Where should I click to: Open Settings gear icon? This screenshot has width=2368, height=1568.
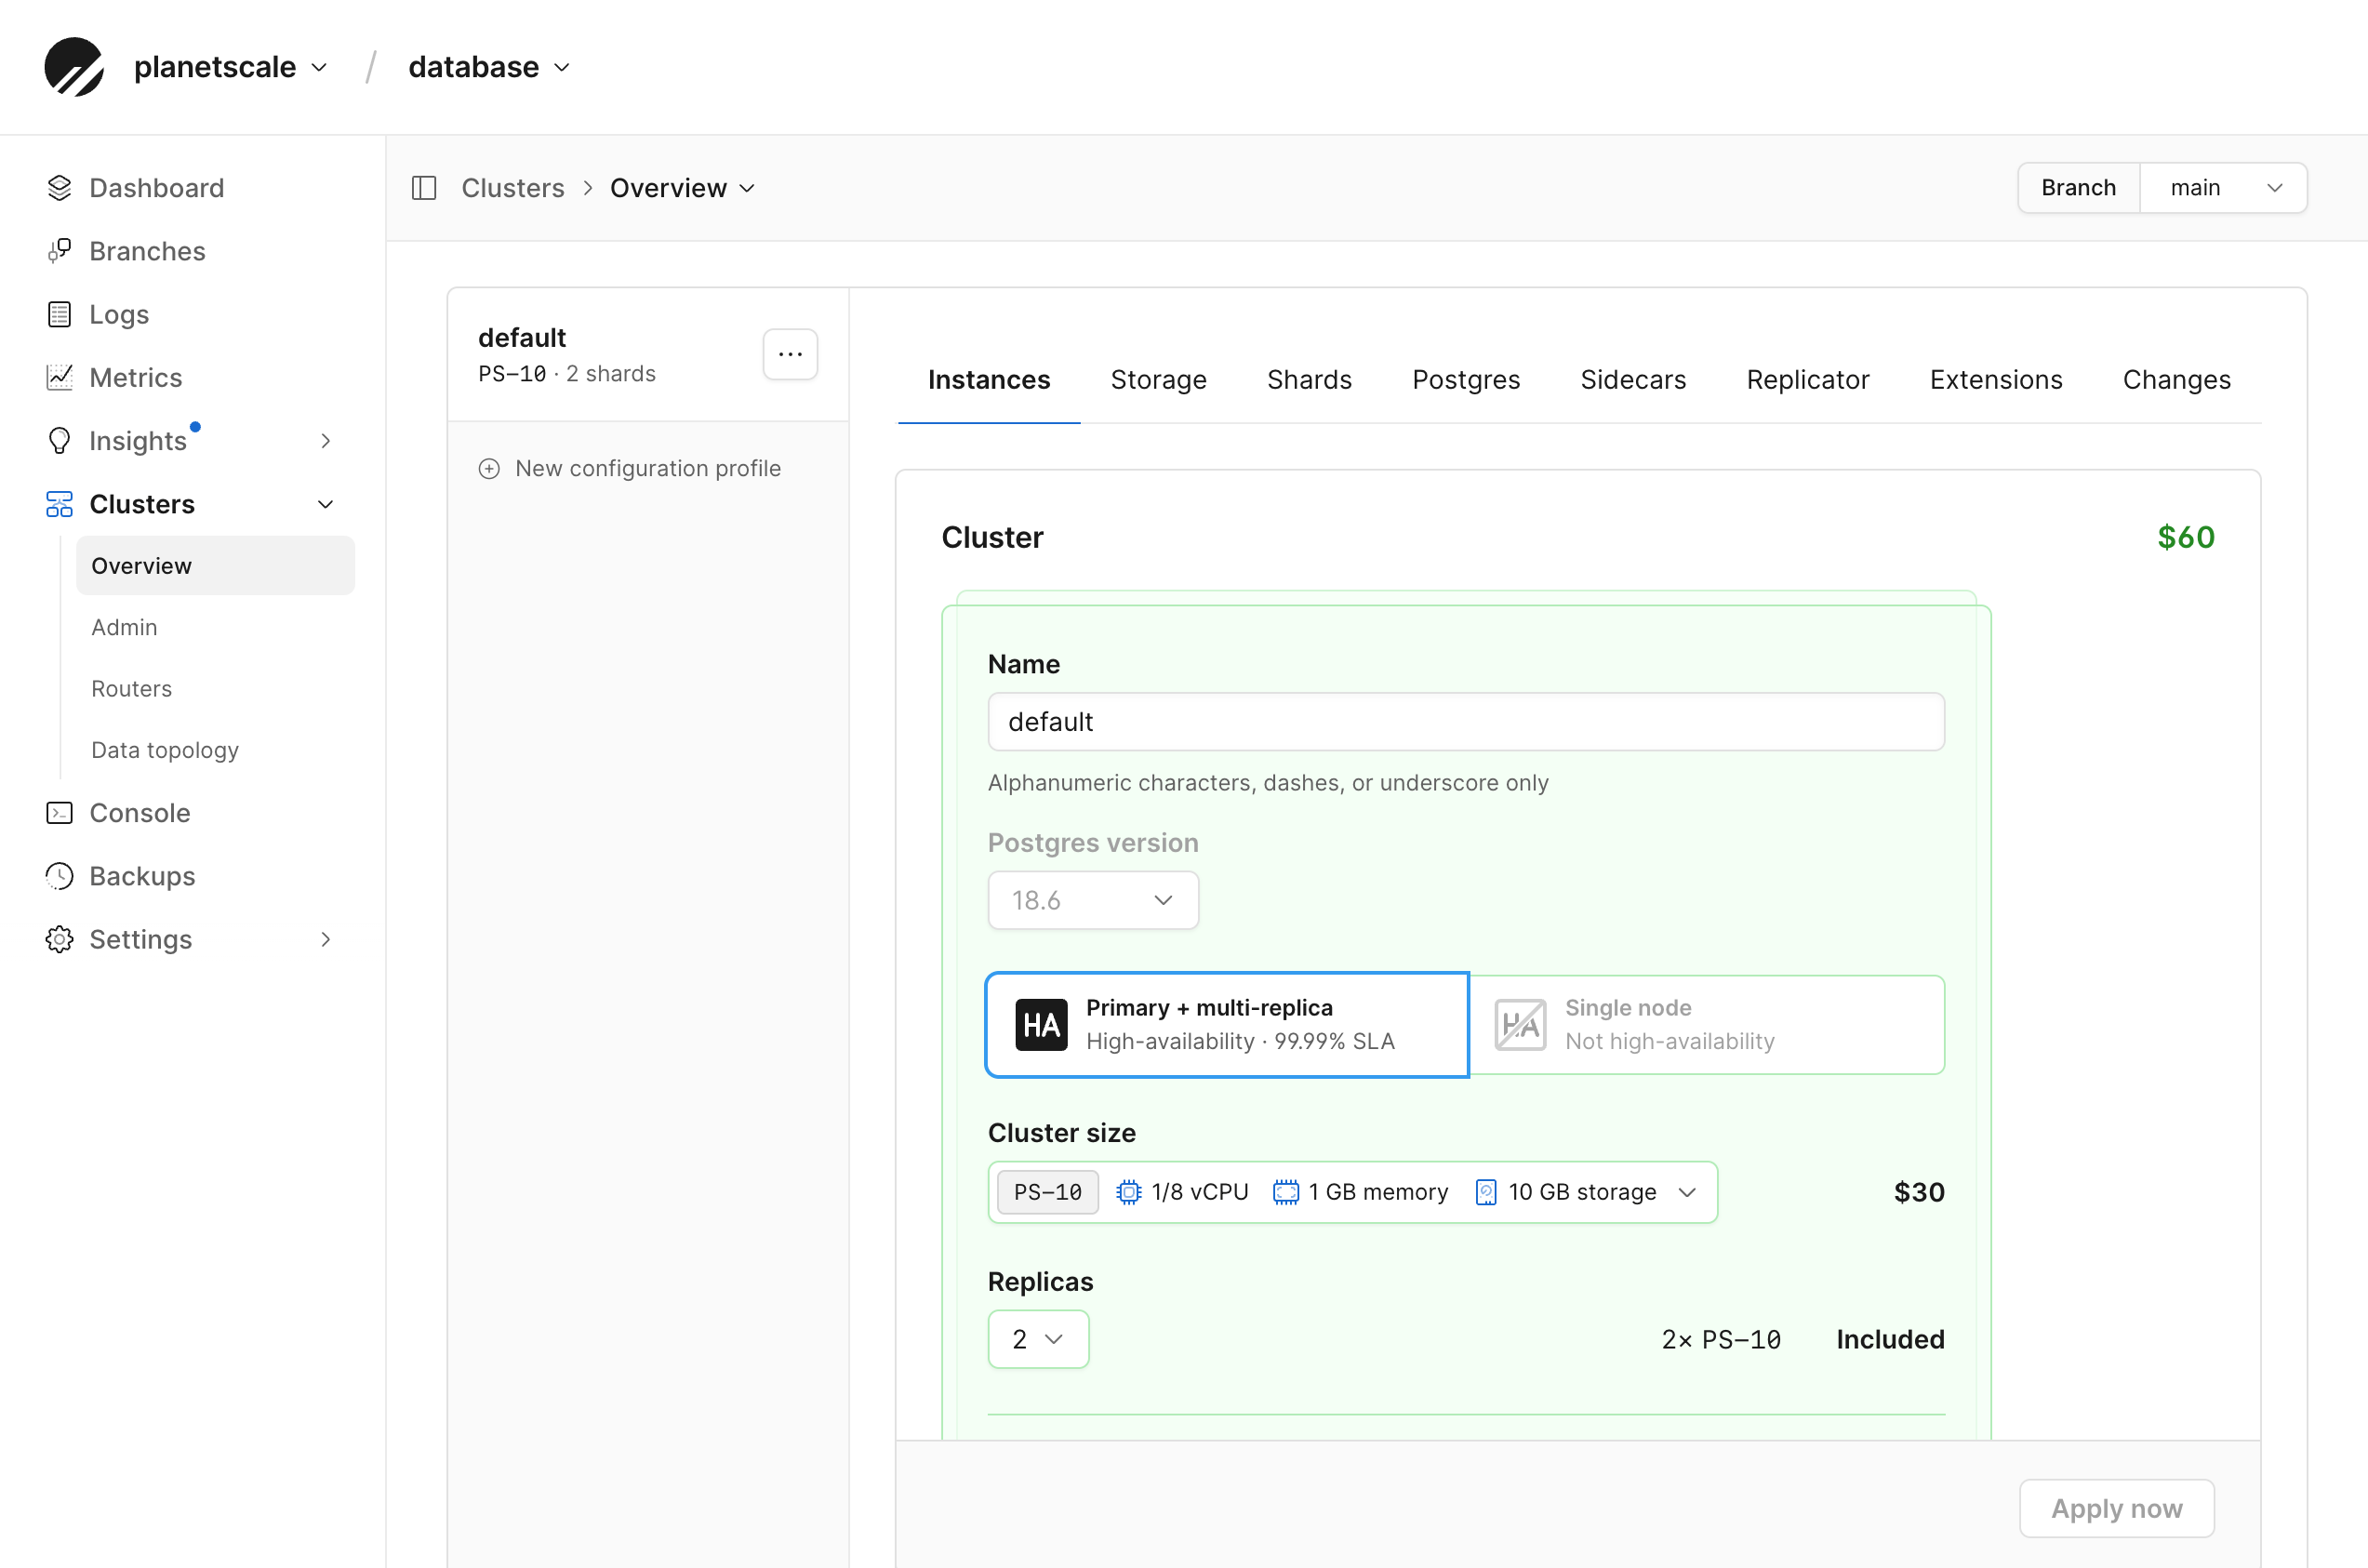tap(59, 939)
